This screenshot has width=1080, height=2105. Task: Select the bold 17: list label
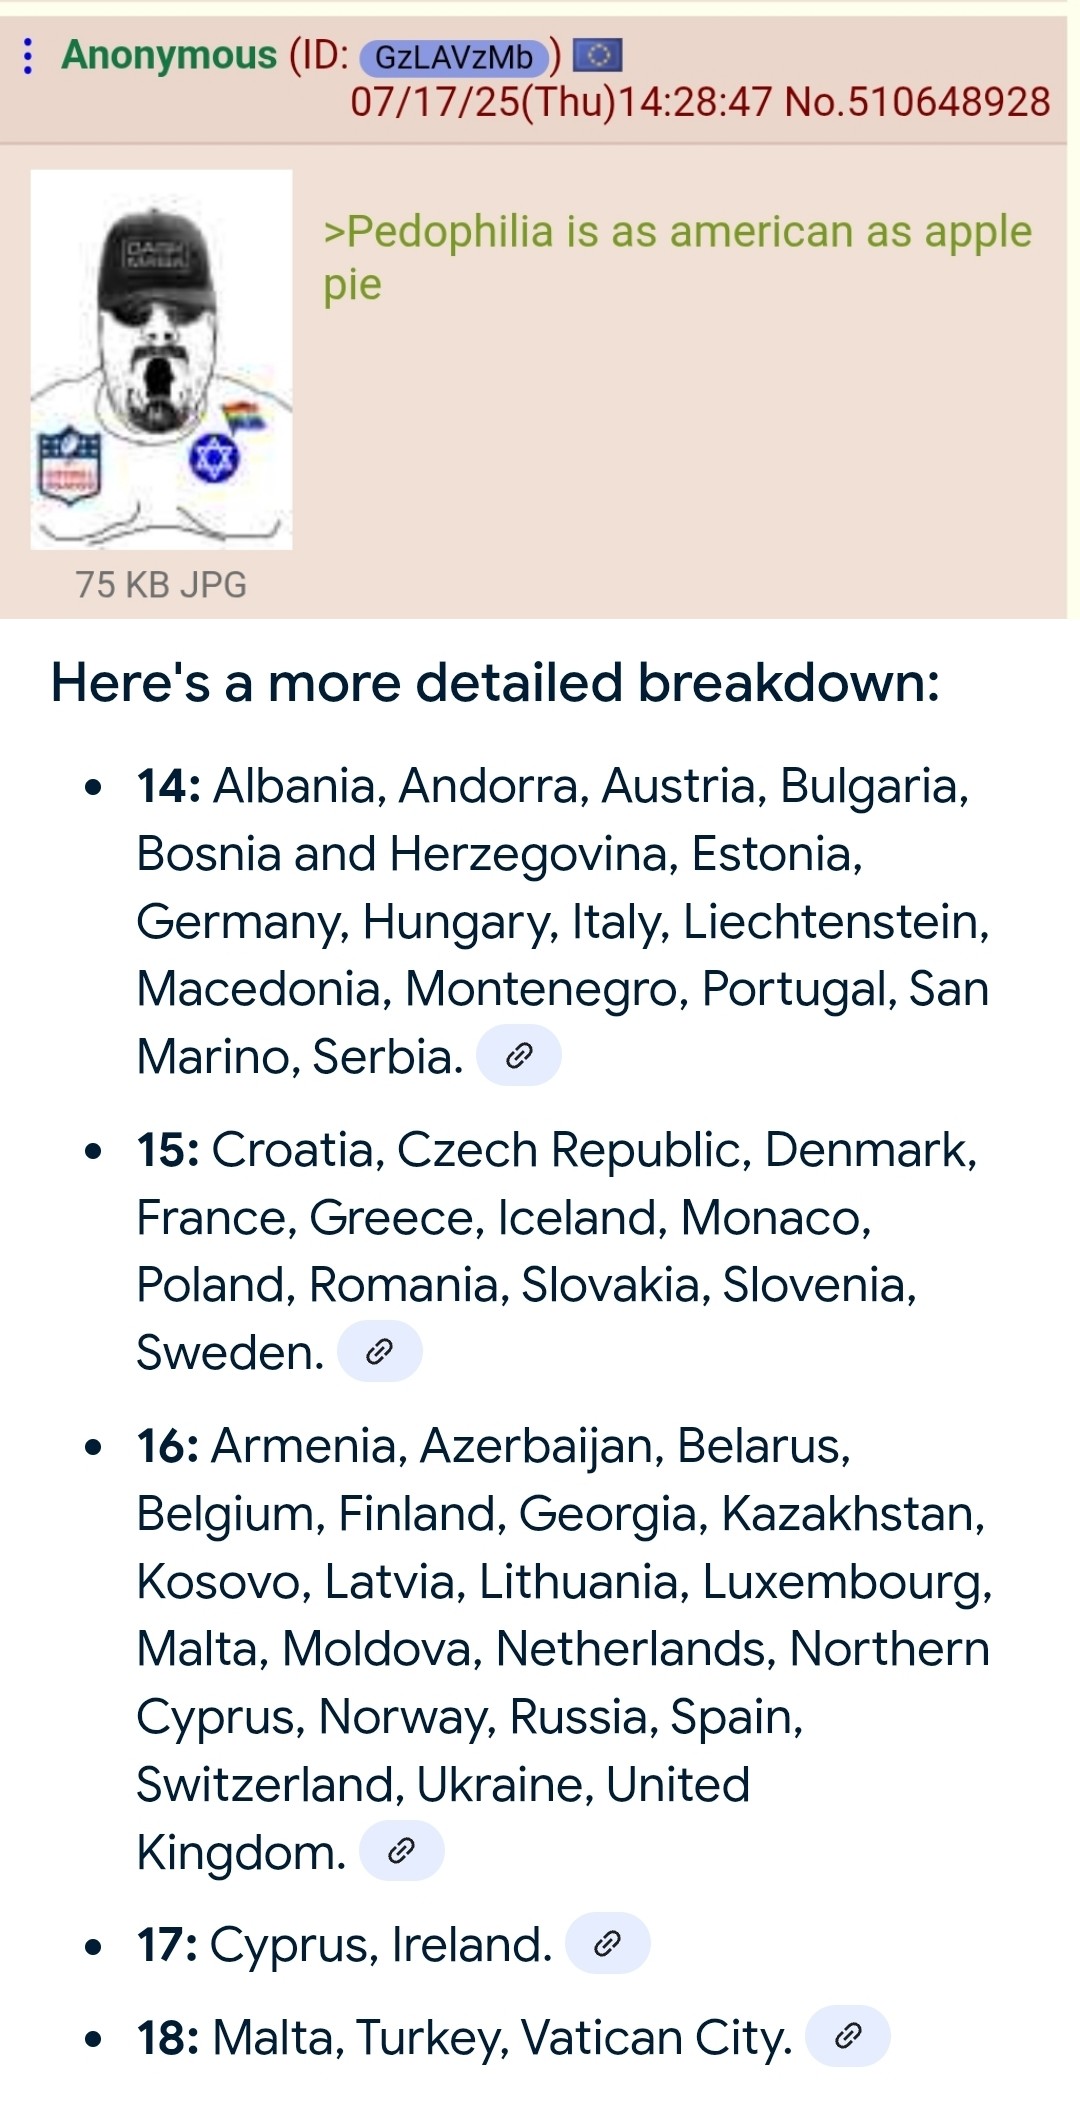(167, 1945)
